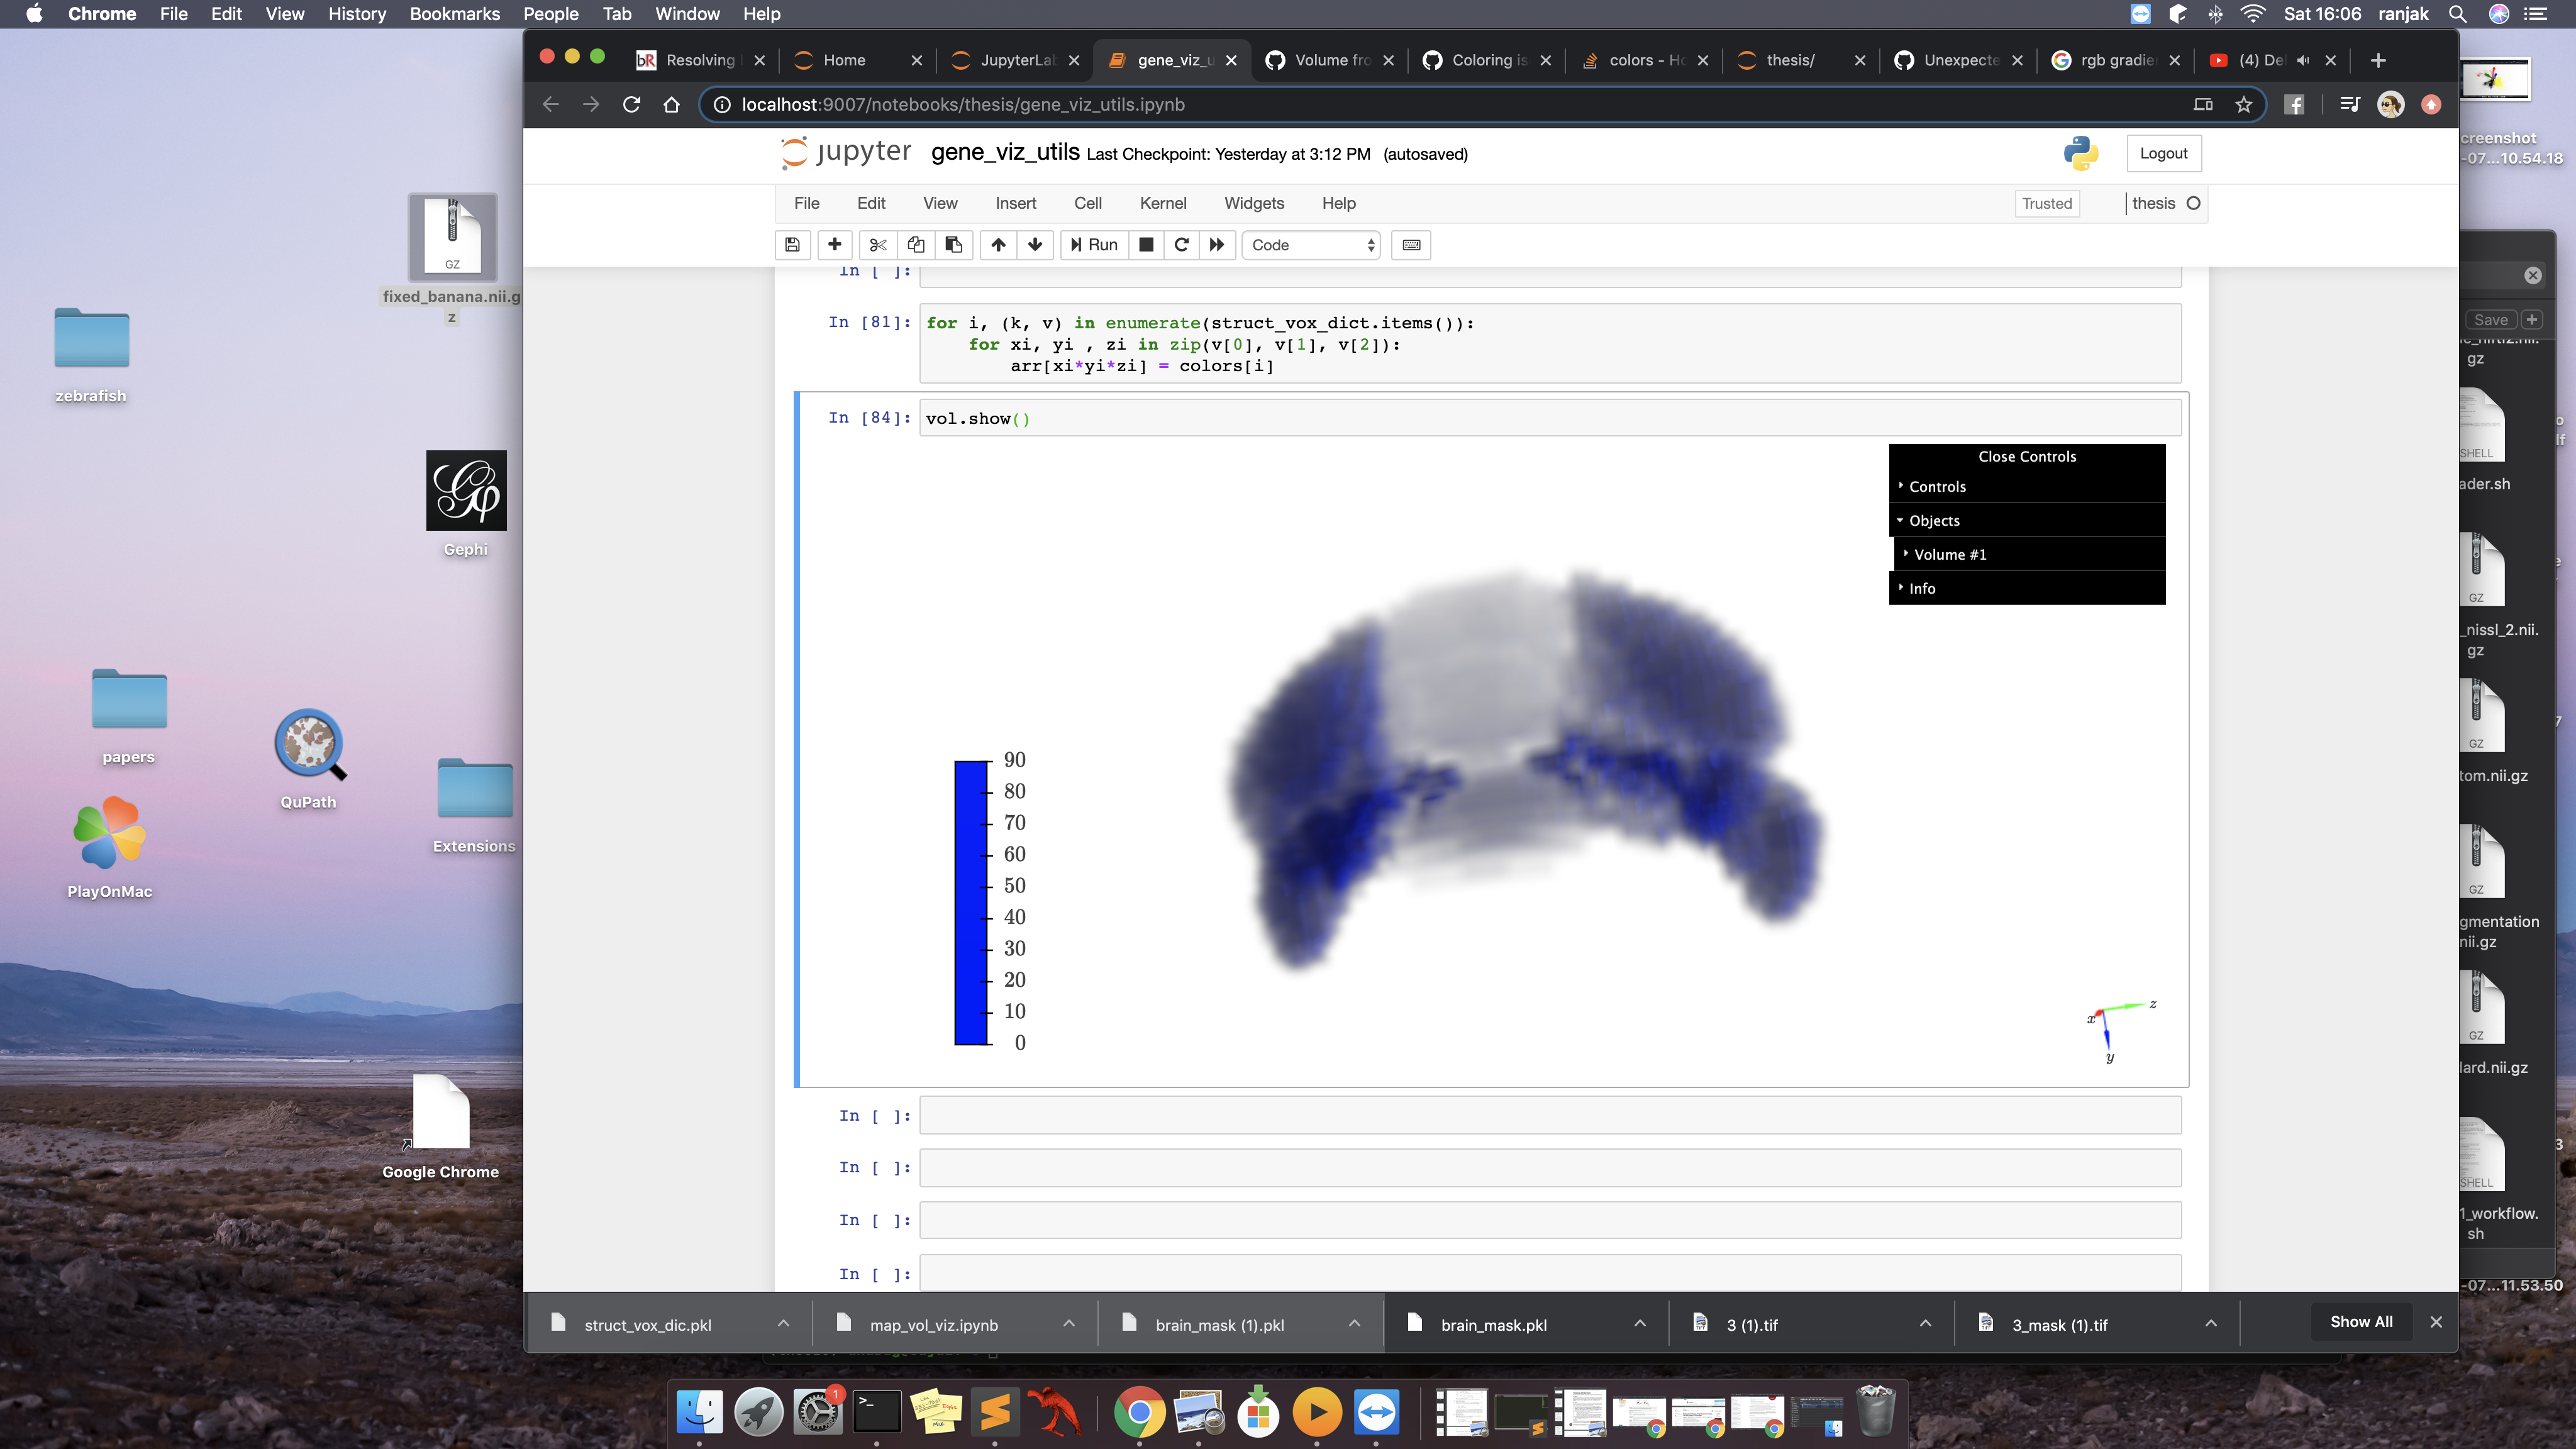Click the vol.show() code cell
2576x1449 pixels.
point(1549,418)
